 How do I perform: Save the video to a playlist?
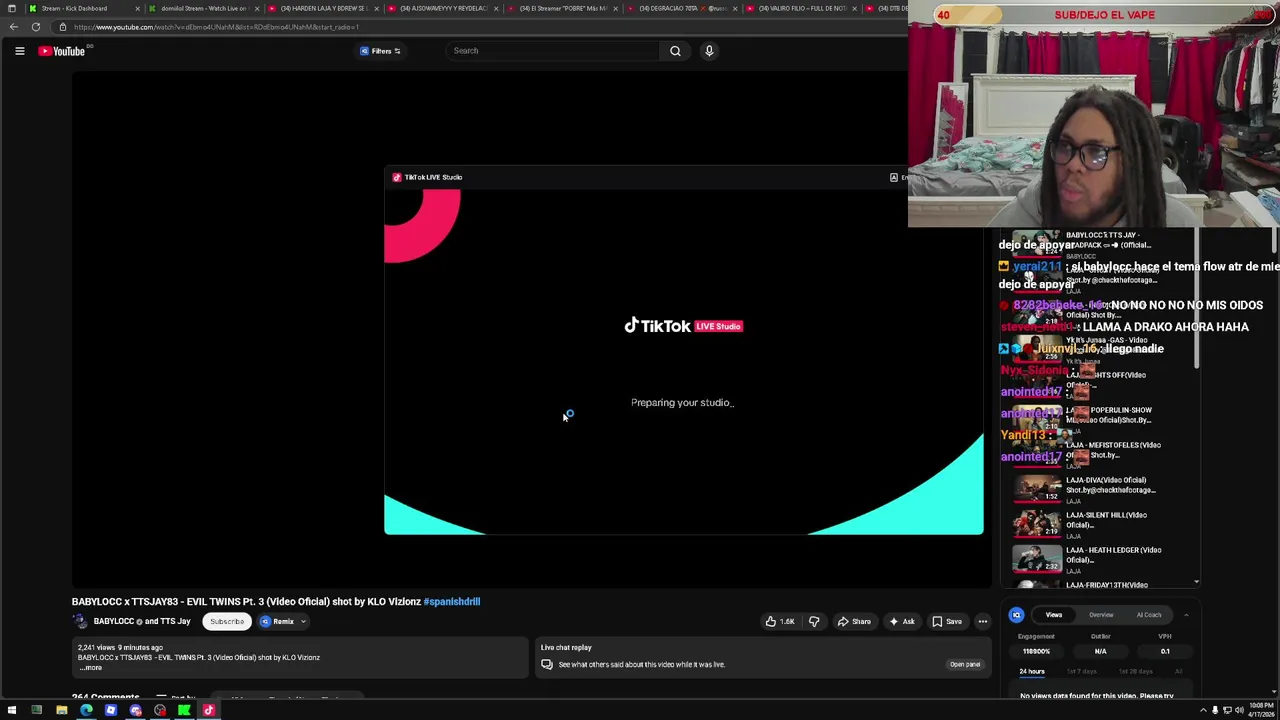946,622
